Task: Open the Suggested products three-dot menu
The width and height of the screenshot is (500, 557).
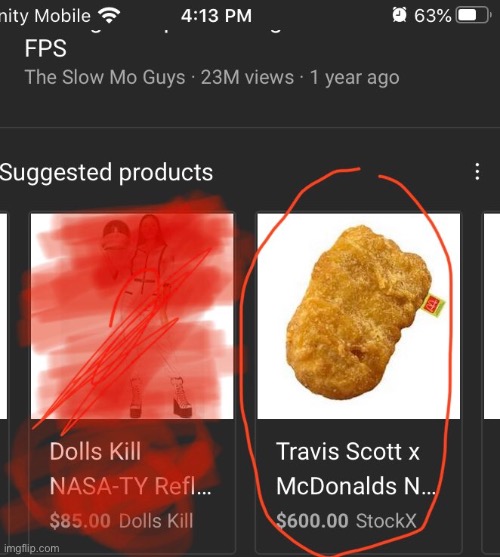Action: [x=477, y=172]
